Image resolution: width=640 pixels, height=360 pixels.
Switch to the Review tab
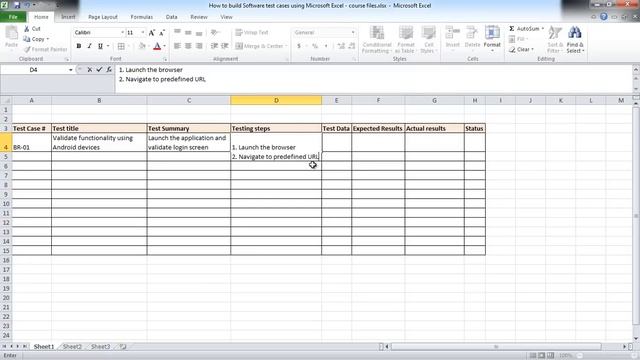[199, 17]
